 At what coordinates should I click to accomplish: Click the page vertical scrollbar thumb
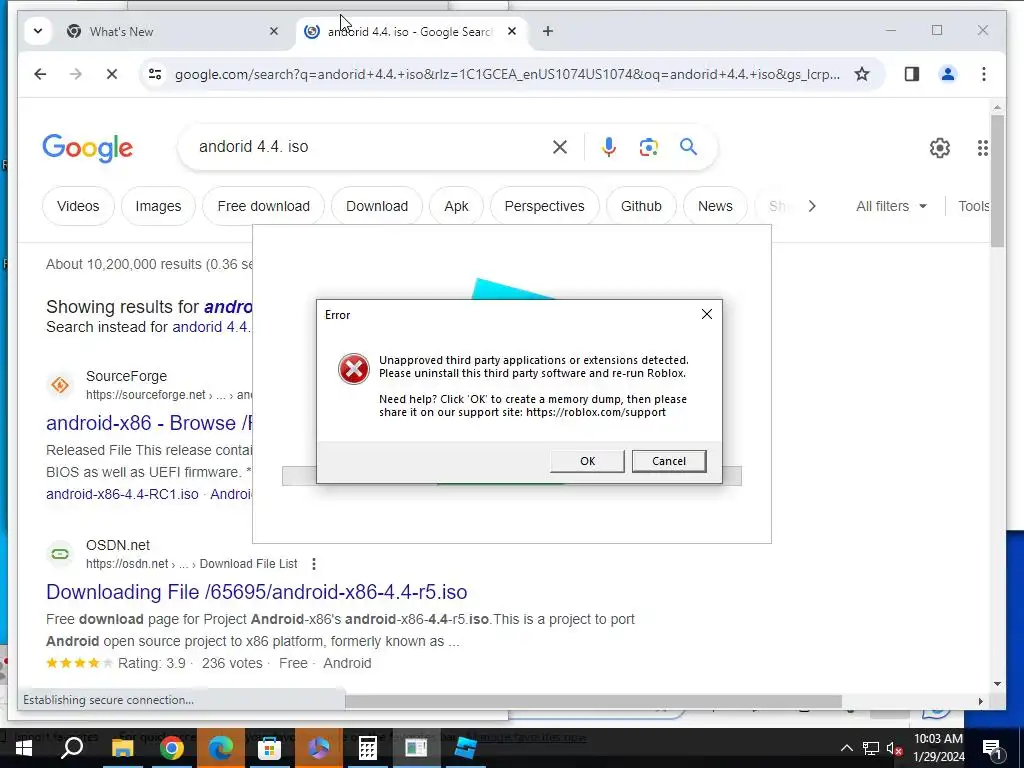click(997, 180)
